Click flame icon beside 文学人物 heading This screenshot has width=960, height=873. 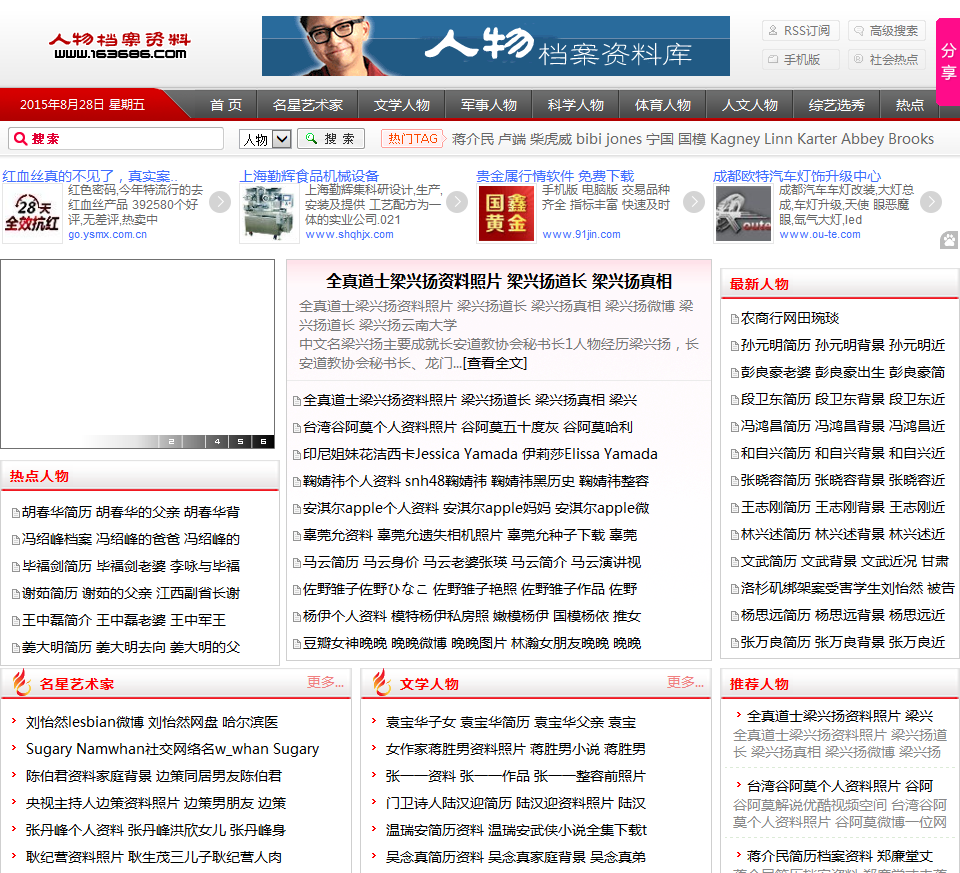pos(381,682)
